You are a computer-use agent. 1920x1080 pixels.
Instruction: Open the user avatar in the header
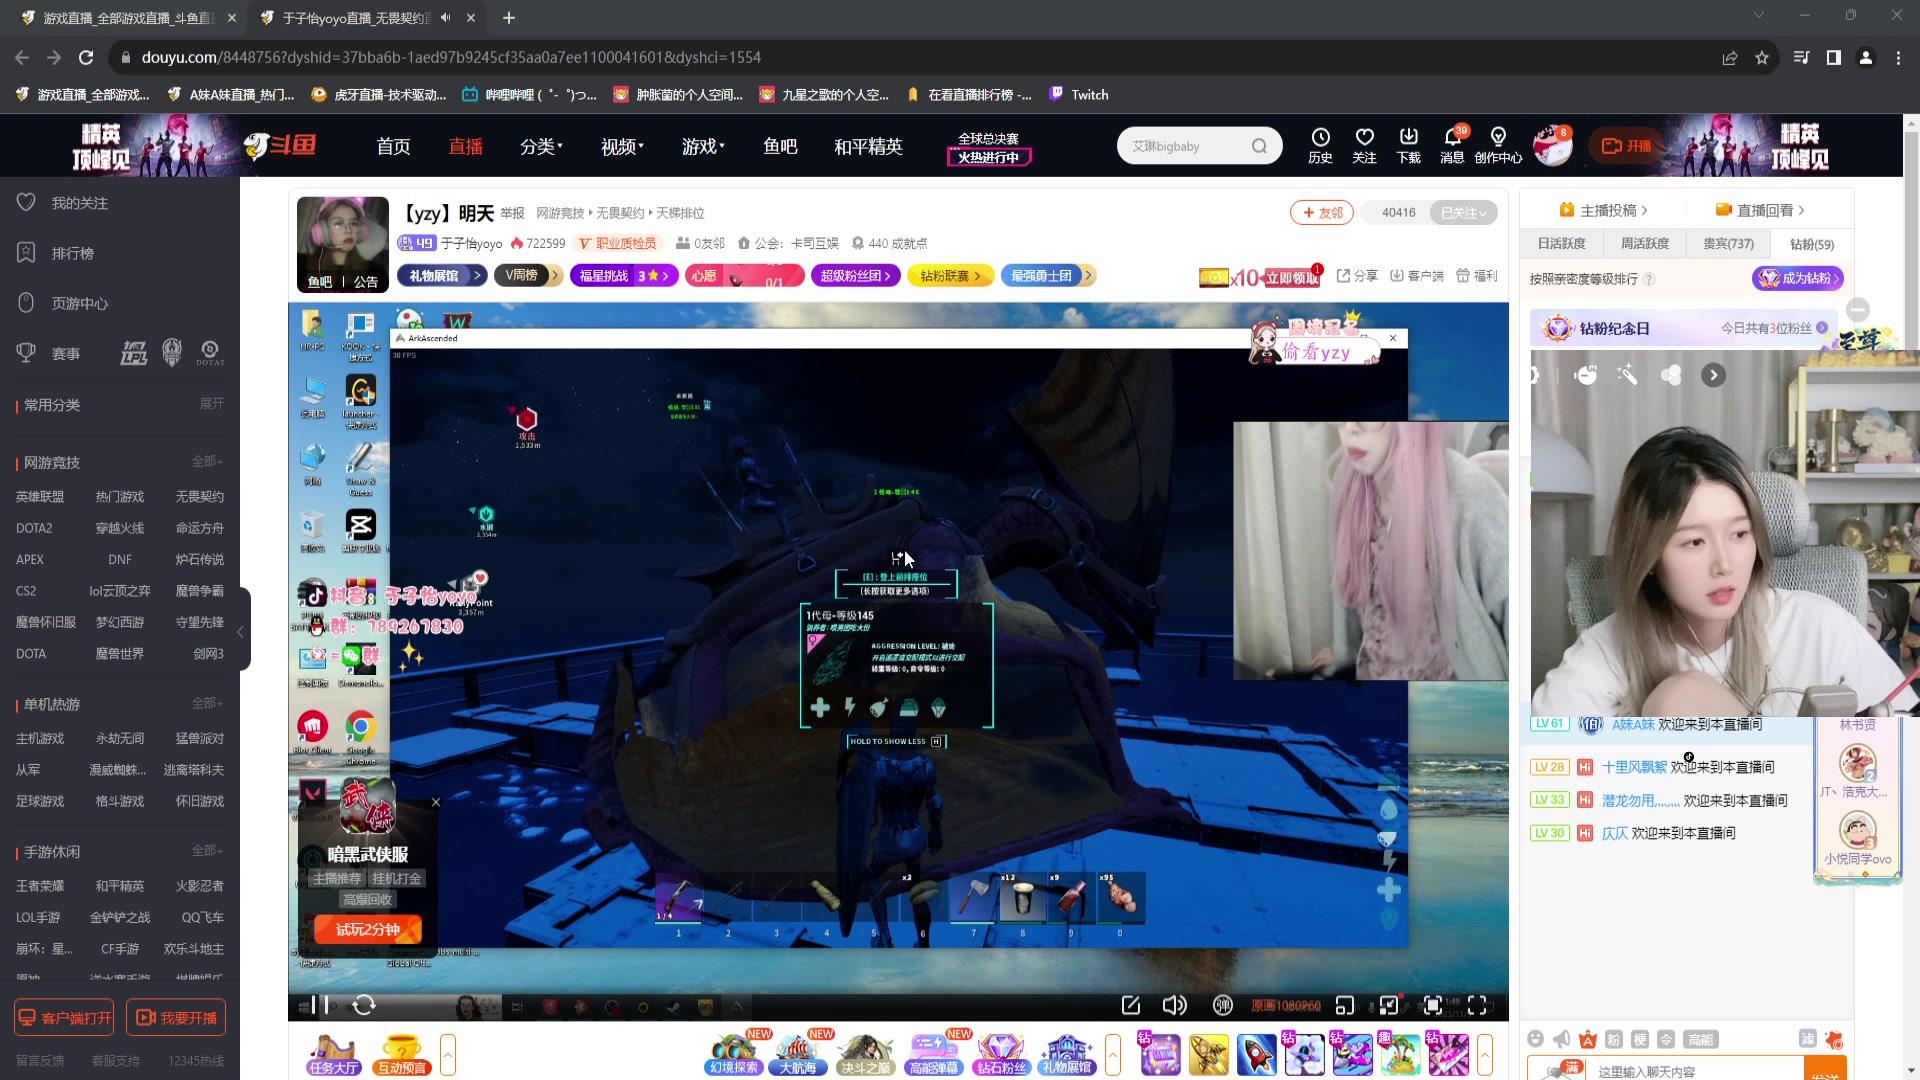click(x=1552, y=145)
